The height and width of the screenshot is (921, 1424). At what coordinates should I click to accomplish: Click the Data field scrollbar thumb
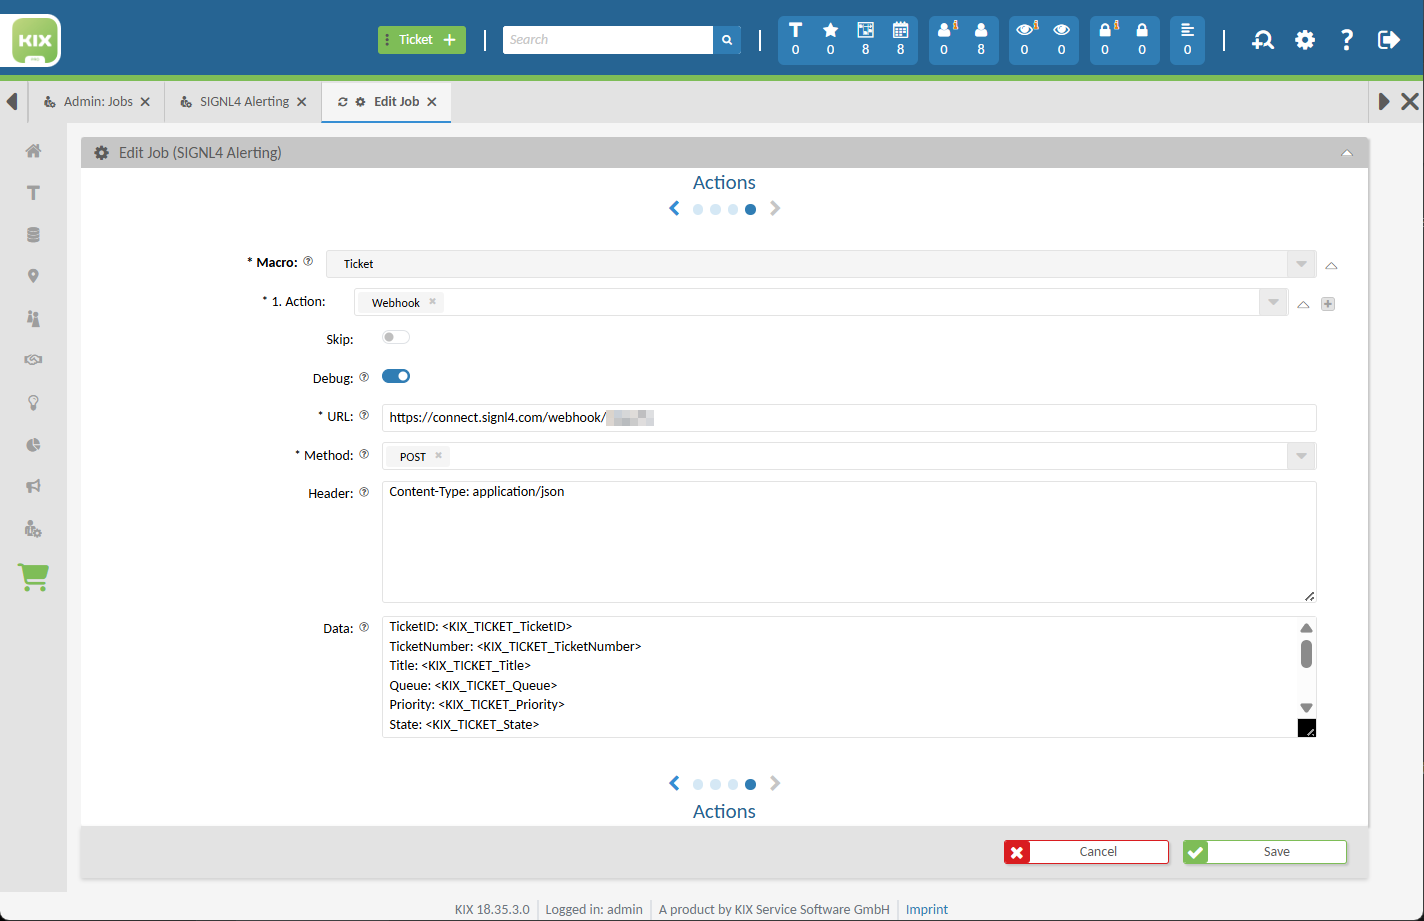click(x=1306, y=654)
